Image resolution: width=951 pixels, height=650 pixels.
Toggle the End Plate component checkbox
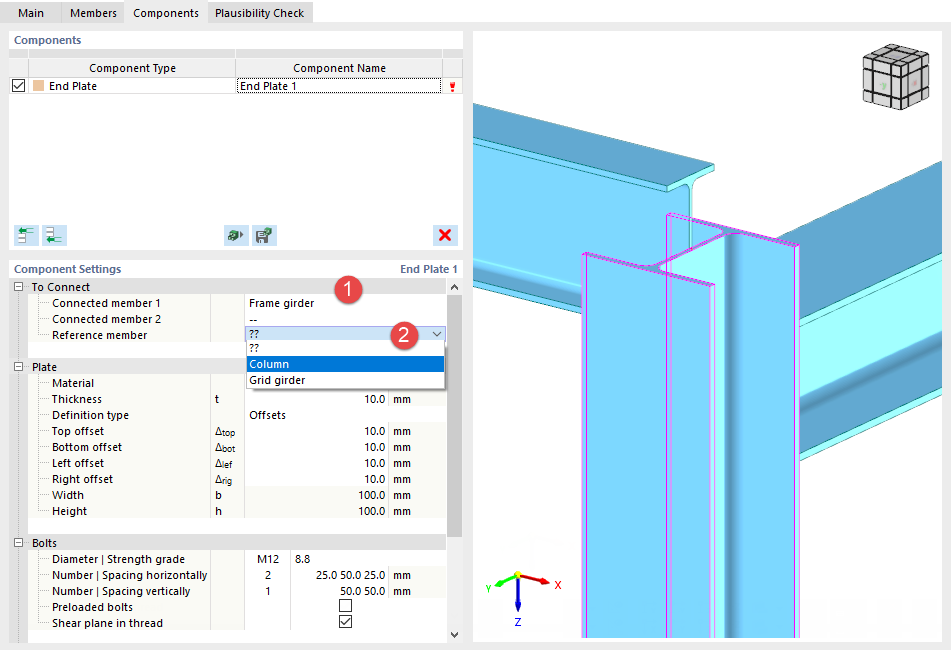point(18,85)
